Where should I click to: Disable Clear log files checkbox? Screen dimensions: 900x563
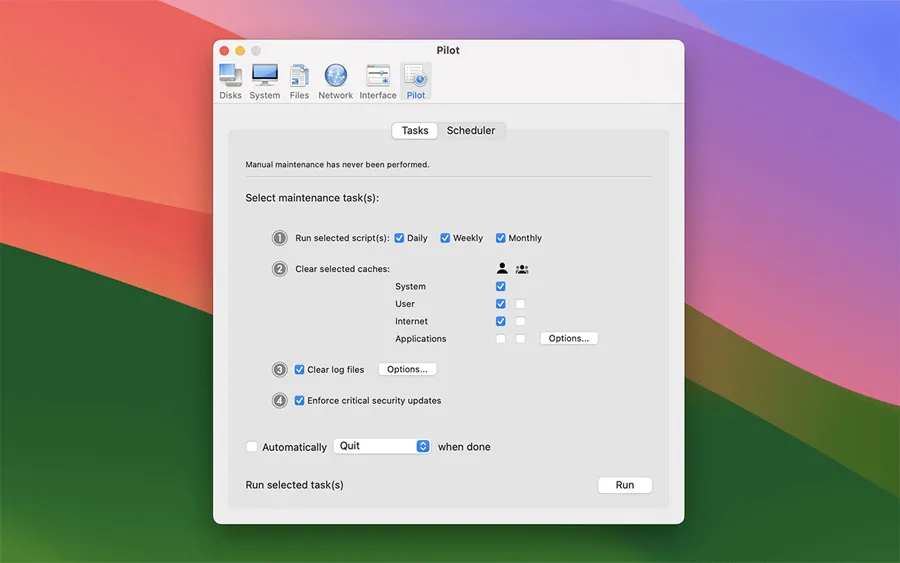(300, 370)
